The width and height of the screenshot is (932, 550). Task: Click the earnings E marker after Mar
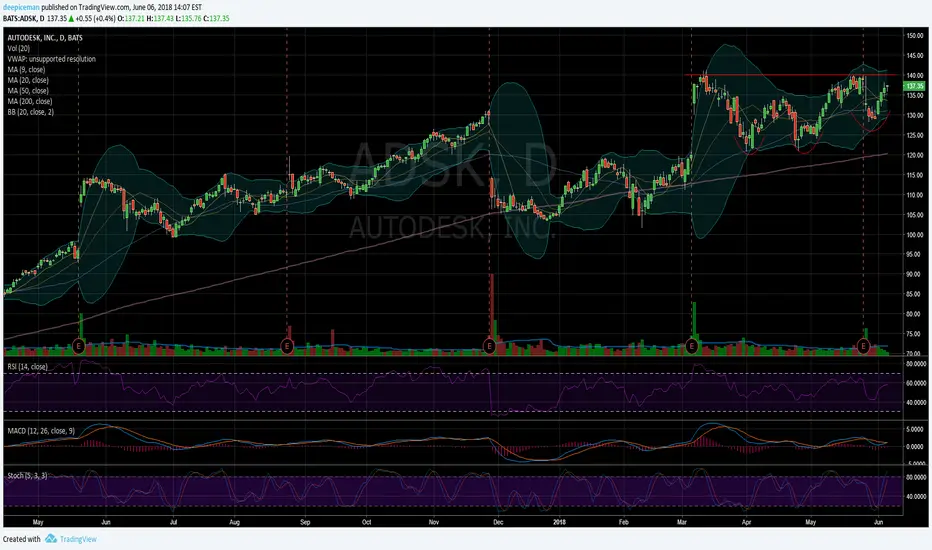[692, 345]
